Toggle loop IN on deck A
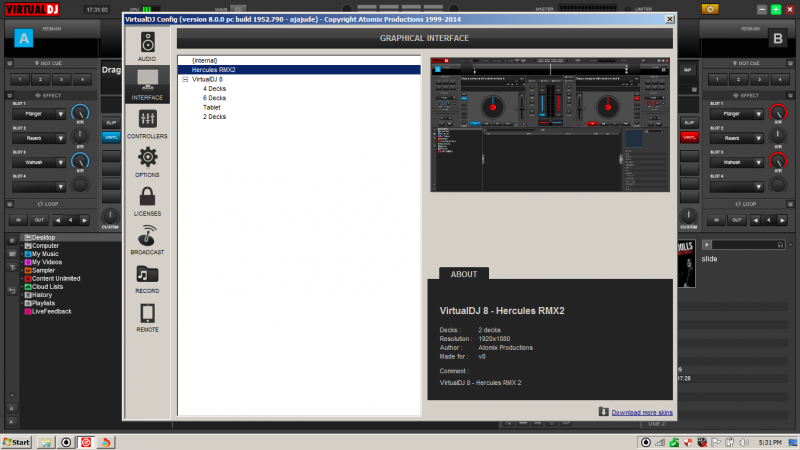 [18, 220]
